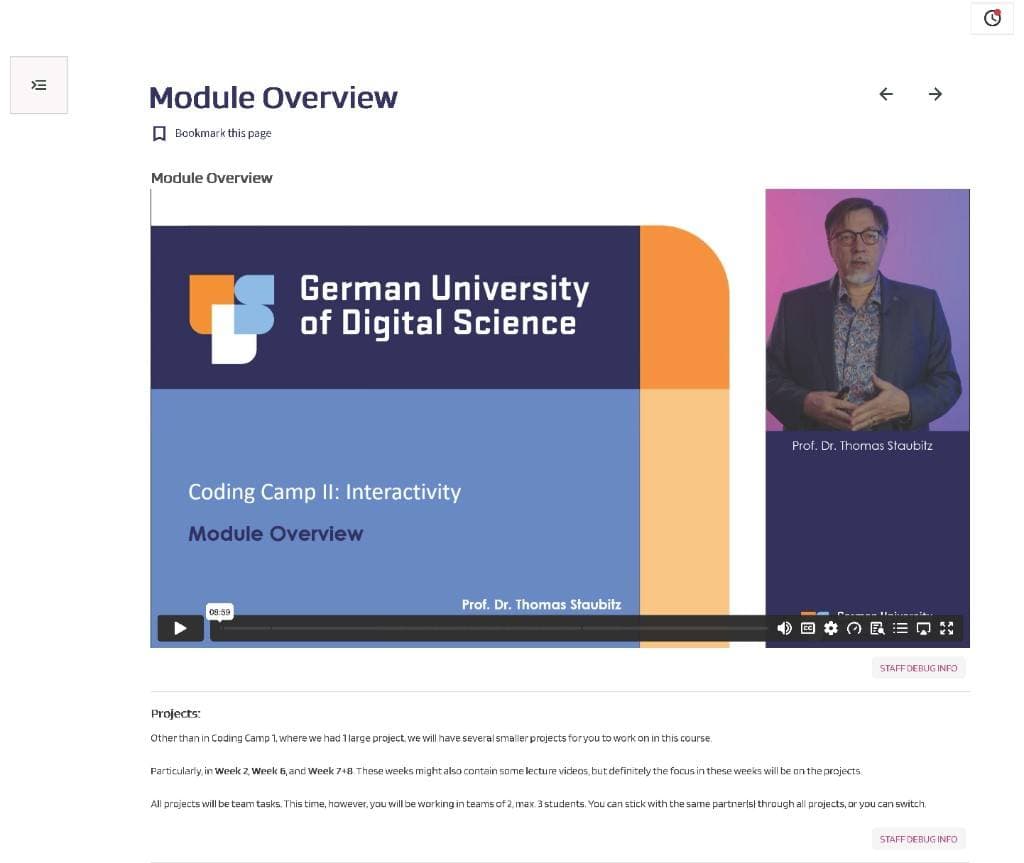Select the 'Week 2' bold text
This screenshot has width=1024, height=863.
pyautogui.click(x=231, y=771)
